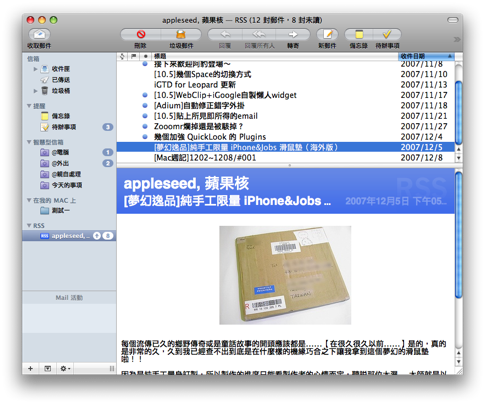Select message [10.5]幾個Space的切換方式
Viewport: 485px width, 405px height.
click(x=286, y=74)
